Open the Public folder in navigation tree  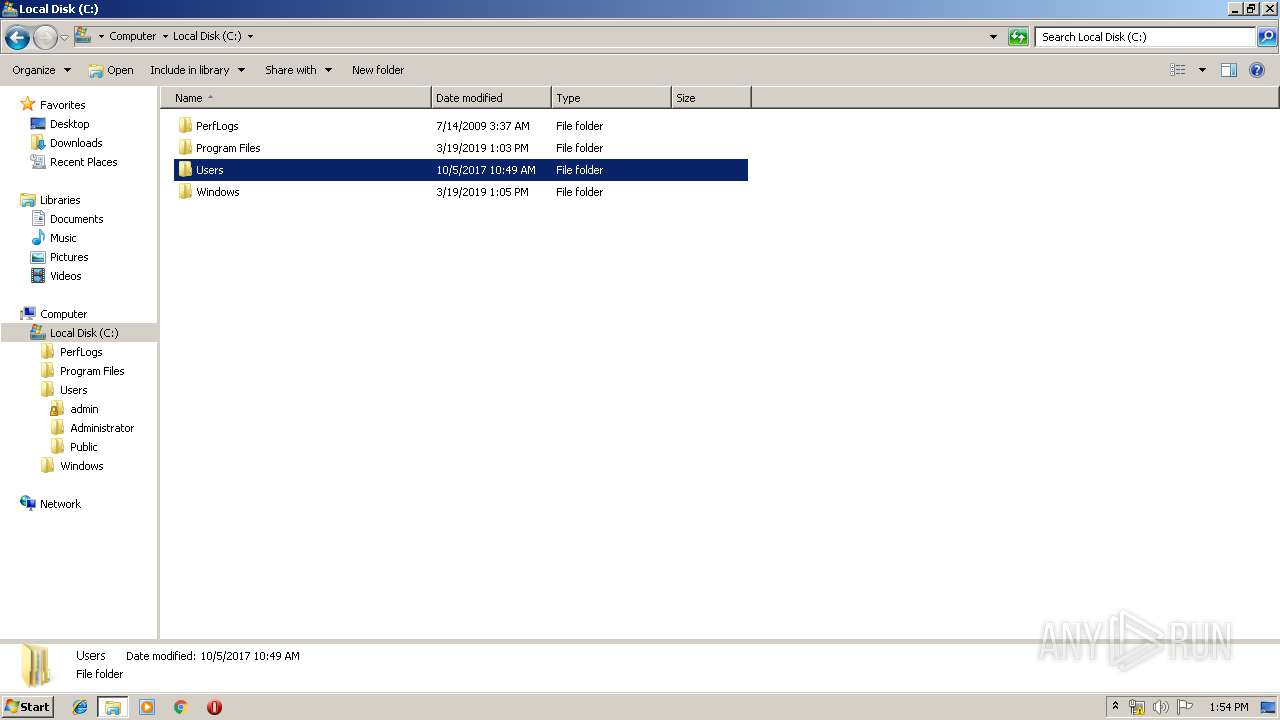83,447
